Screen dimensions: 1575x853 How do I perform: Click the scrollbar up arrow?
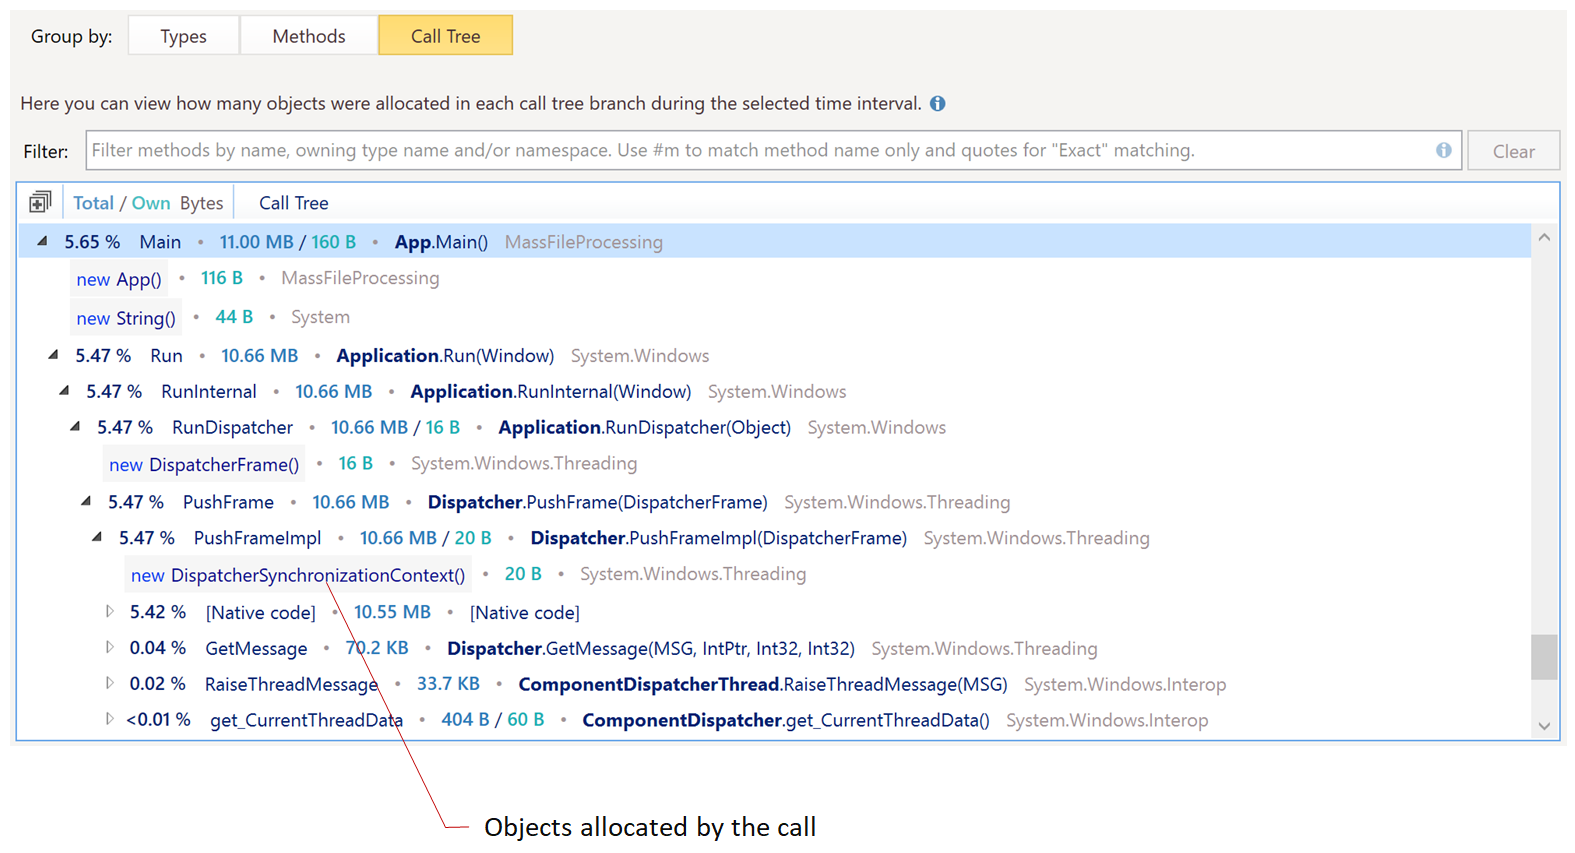pos(1544,238)
